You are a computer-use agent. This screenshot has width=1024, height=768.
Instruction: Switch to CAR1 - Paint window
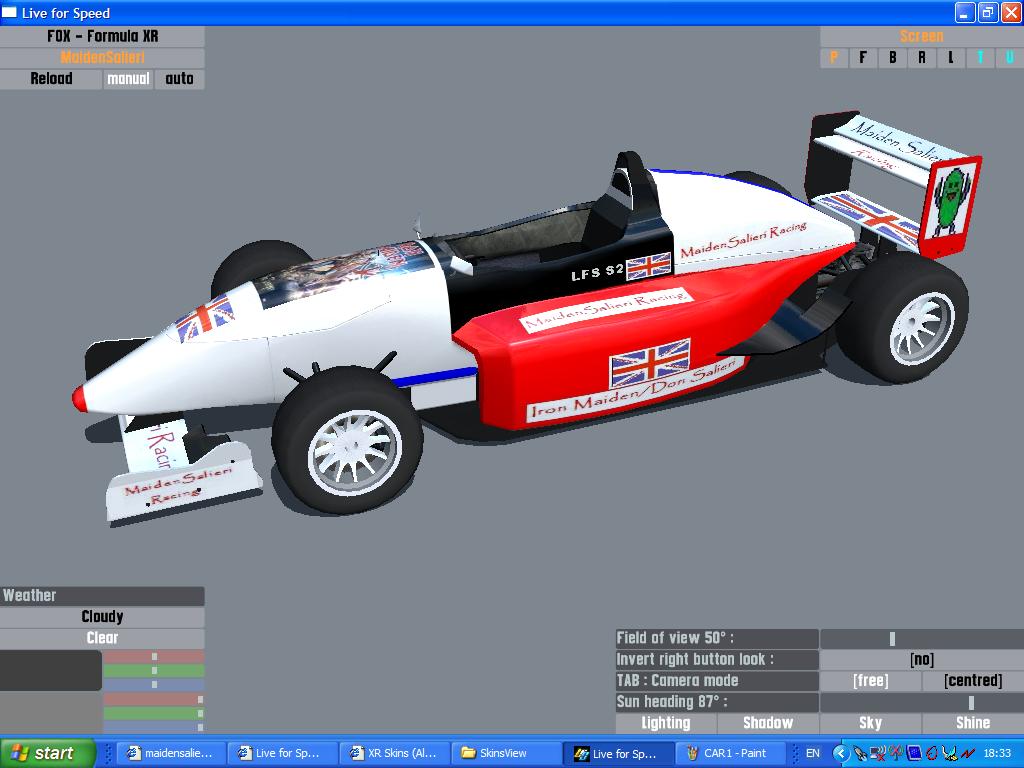[730, 753]
